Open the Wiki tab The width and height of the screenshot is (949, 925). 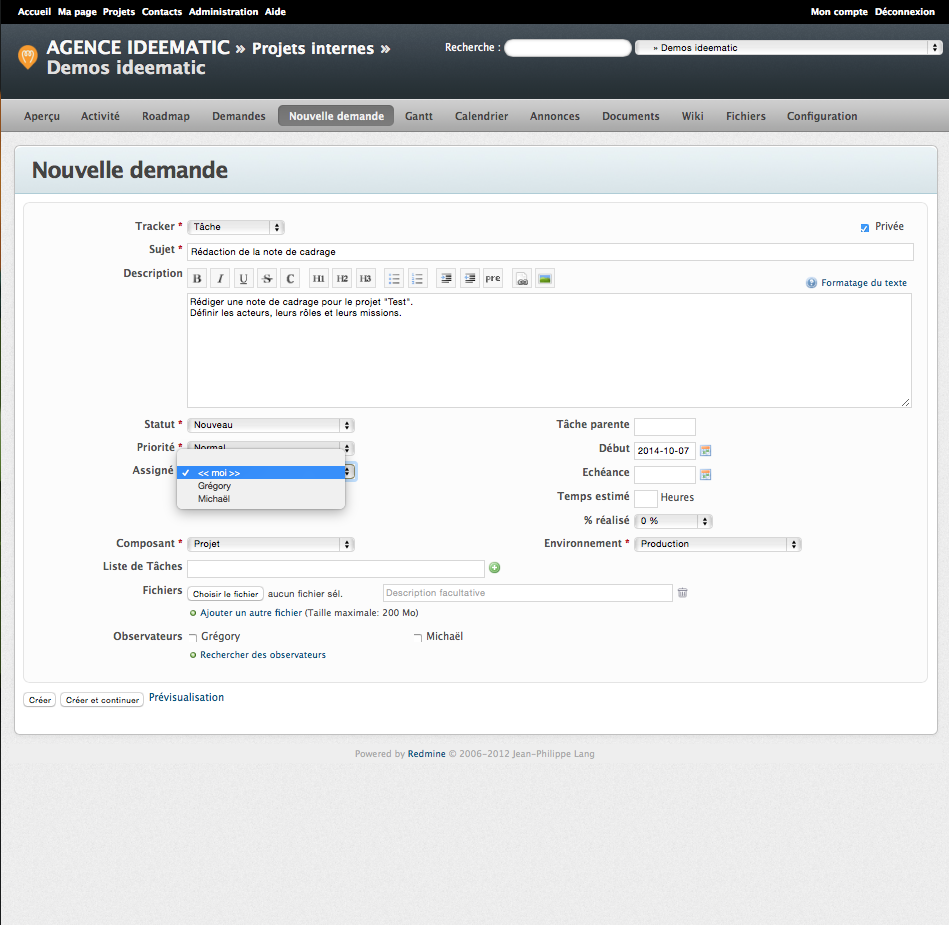tap(692, 116)
